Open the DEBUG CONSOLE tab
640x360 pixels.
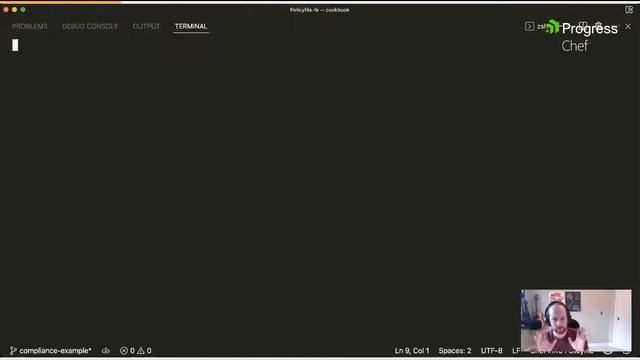(90, 26)
